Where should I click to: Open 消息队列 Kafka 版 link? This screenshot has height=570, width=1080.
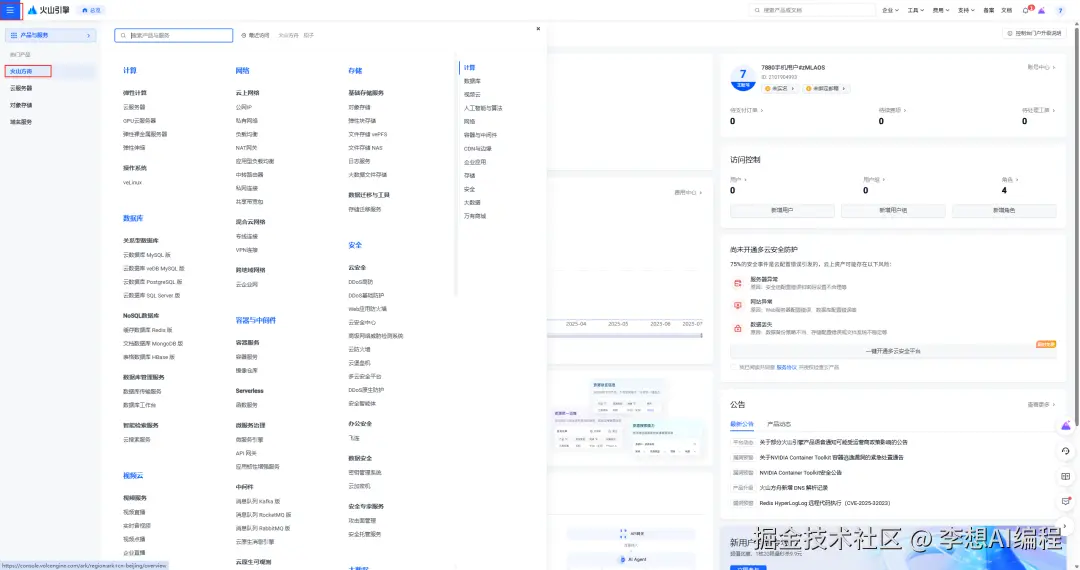pyautogui.click(x=258, y=501)
